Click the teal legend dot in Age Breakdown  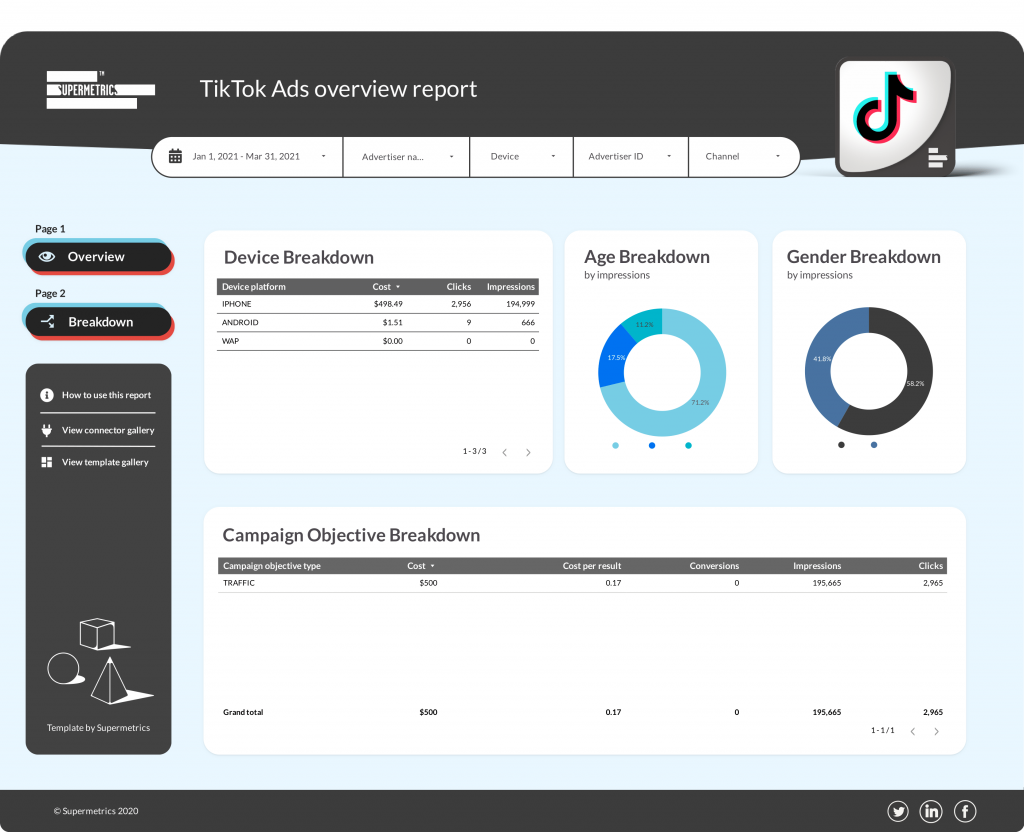click(688, 445)
